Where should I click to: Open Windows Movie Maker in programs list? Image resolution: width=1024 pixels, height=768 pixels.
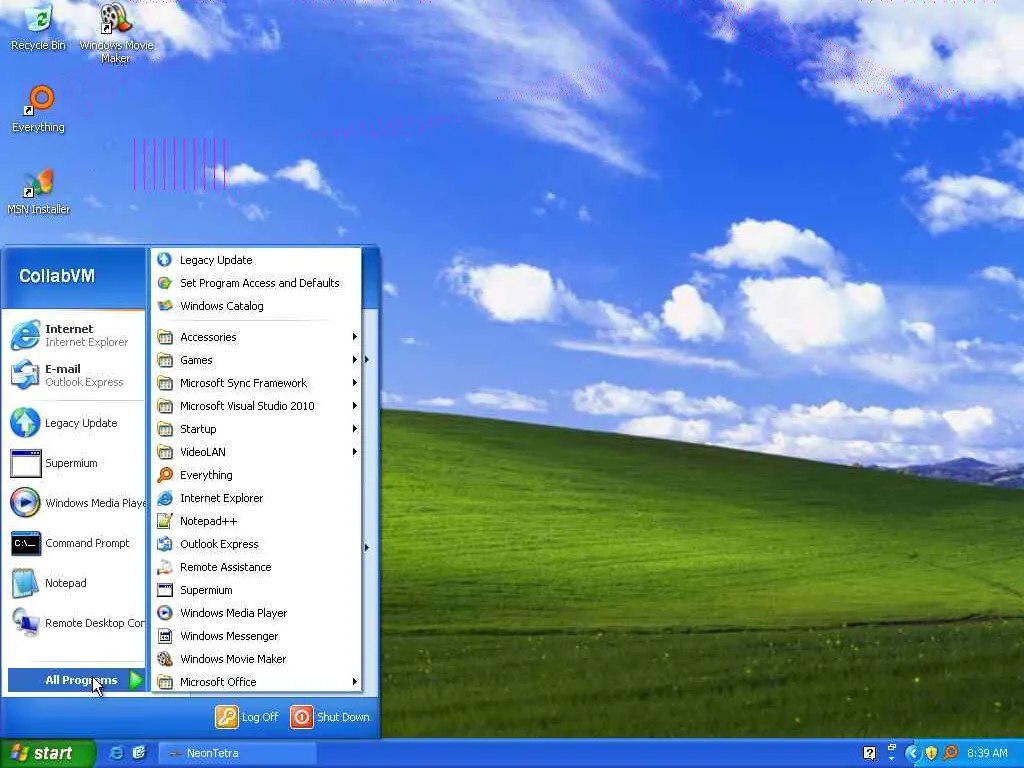257,659
